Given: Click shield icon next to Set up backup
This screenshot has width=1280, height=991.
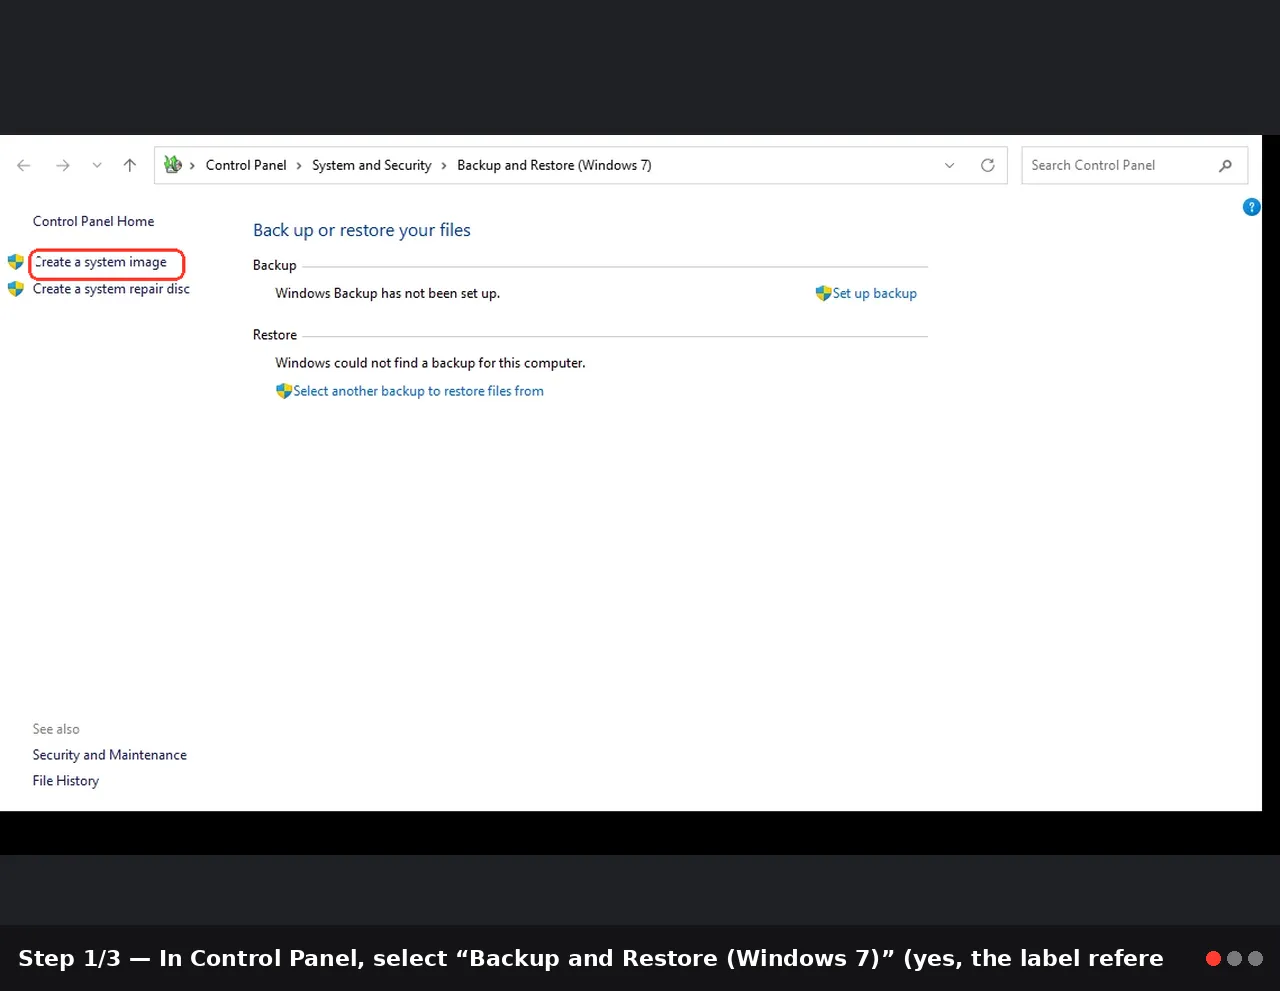Looking at the screenshot, I should point(823,293).
